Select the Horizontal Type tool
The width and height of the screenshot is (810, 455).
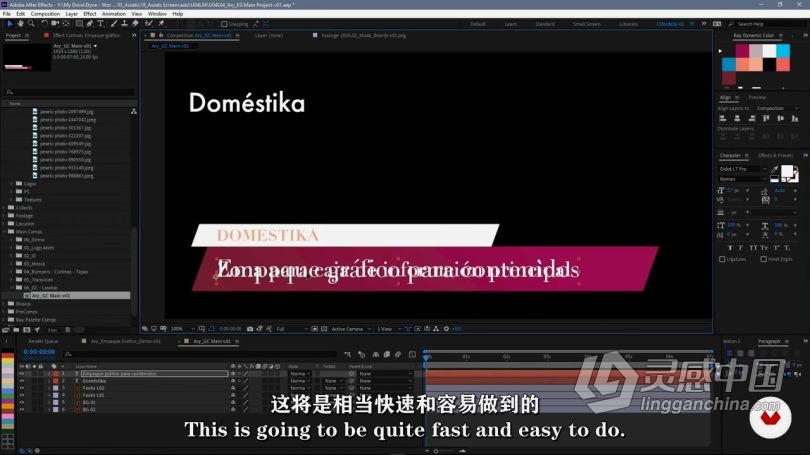101,24
